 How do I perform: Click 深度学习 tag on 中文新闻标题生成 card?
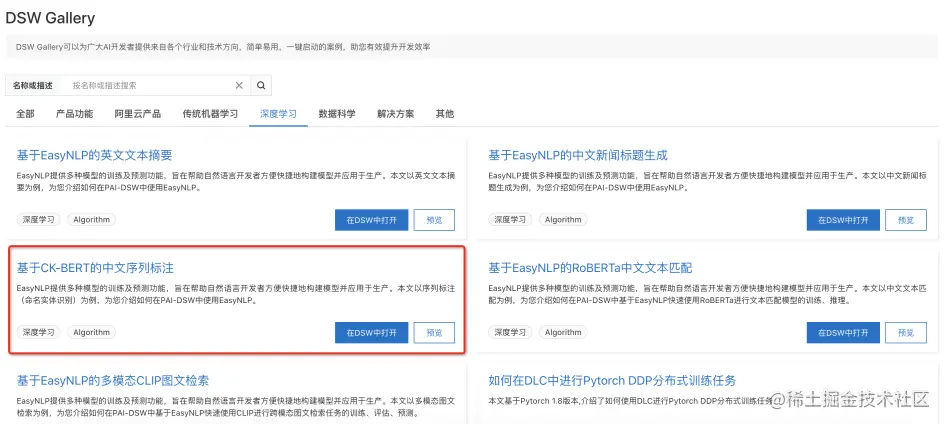(x=511, y=220)
